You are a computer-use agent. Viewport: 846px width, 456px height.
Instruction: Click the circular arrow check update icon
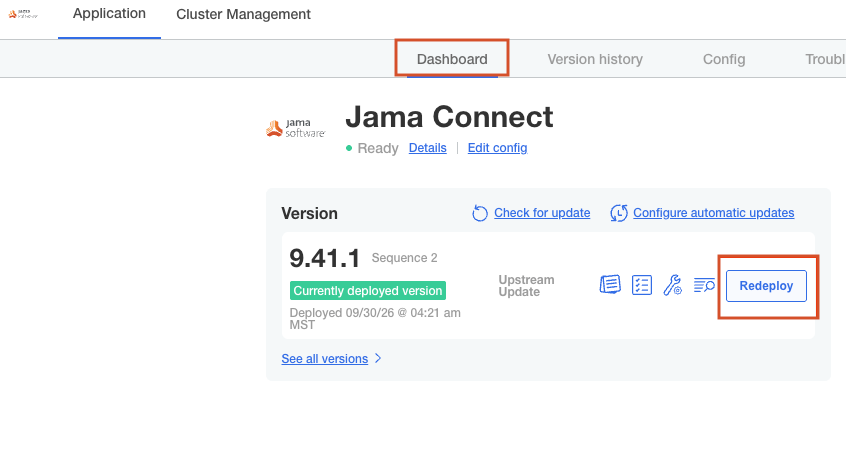[480, 213]
